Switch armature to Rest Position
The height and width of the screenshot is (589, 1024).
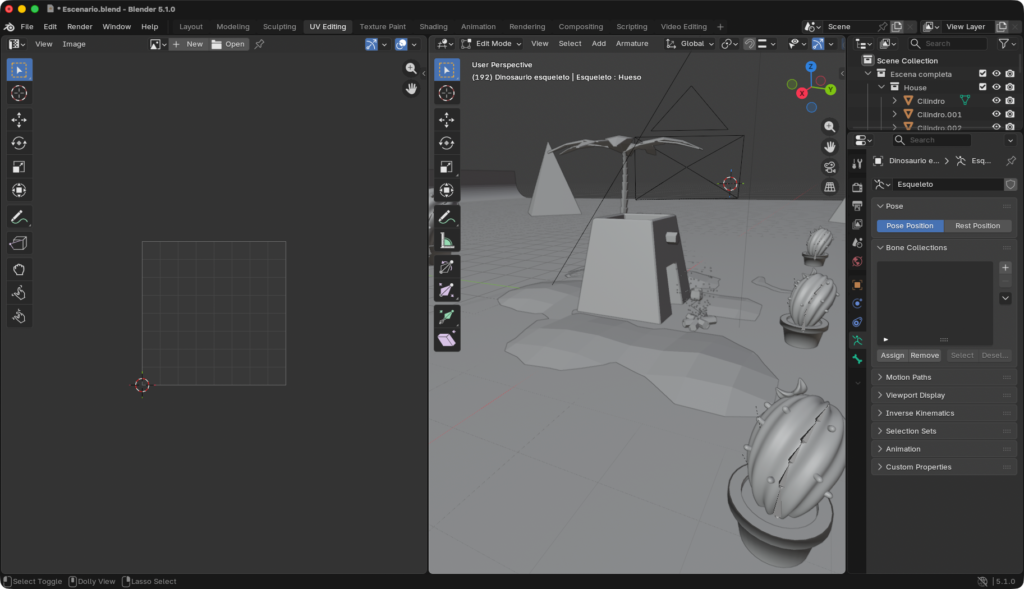point(977,226)
